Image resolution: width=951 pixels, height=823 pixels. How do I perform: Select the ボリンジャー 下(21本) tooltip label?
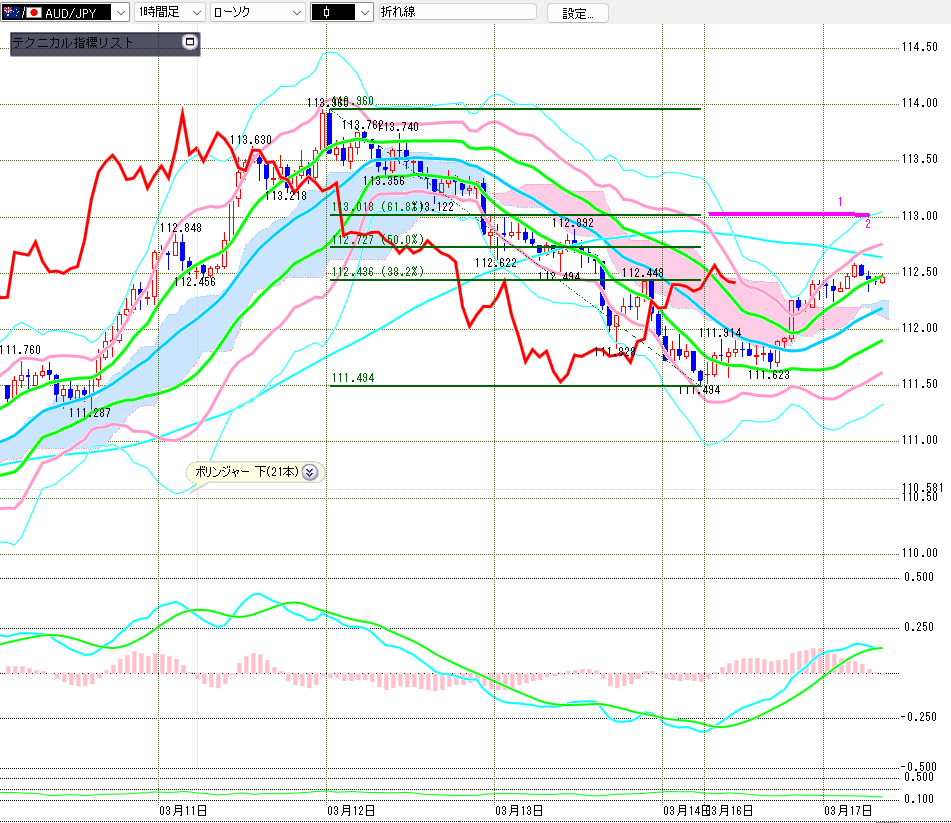pos(244,473)
